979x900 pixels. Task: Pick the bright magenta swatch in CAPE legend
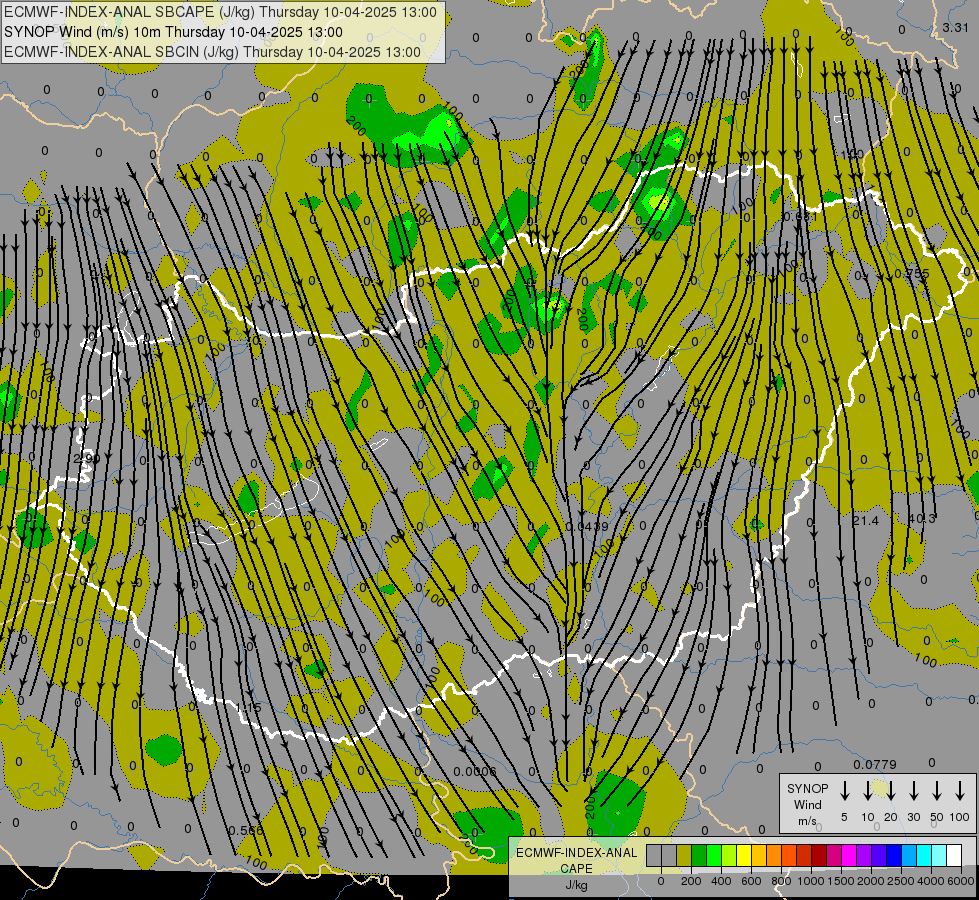[849, 855]
